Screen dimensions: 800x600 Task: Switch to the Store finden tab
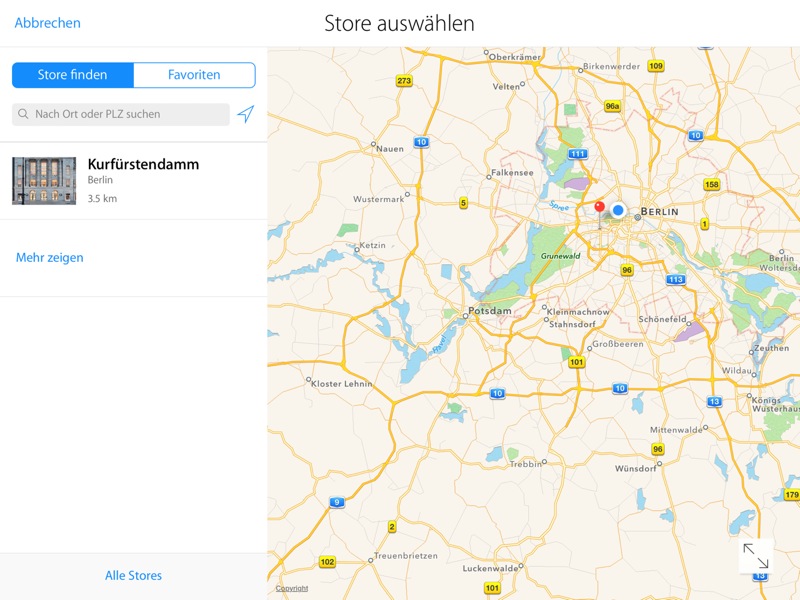(x=73, y=75)
